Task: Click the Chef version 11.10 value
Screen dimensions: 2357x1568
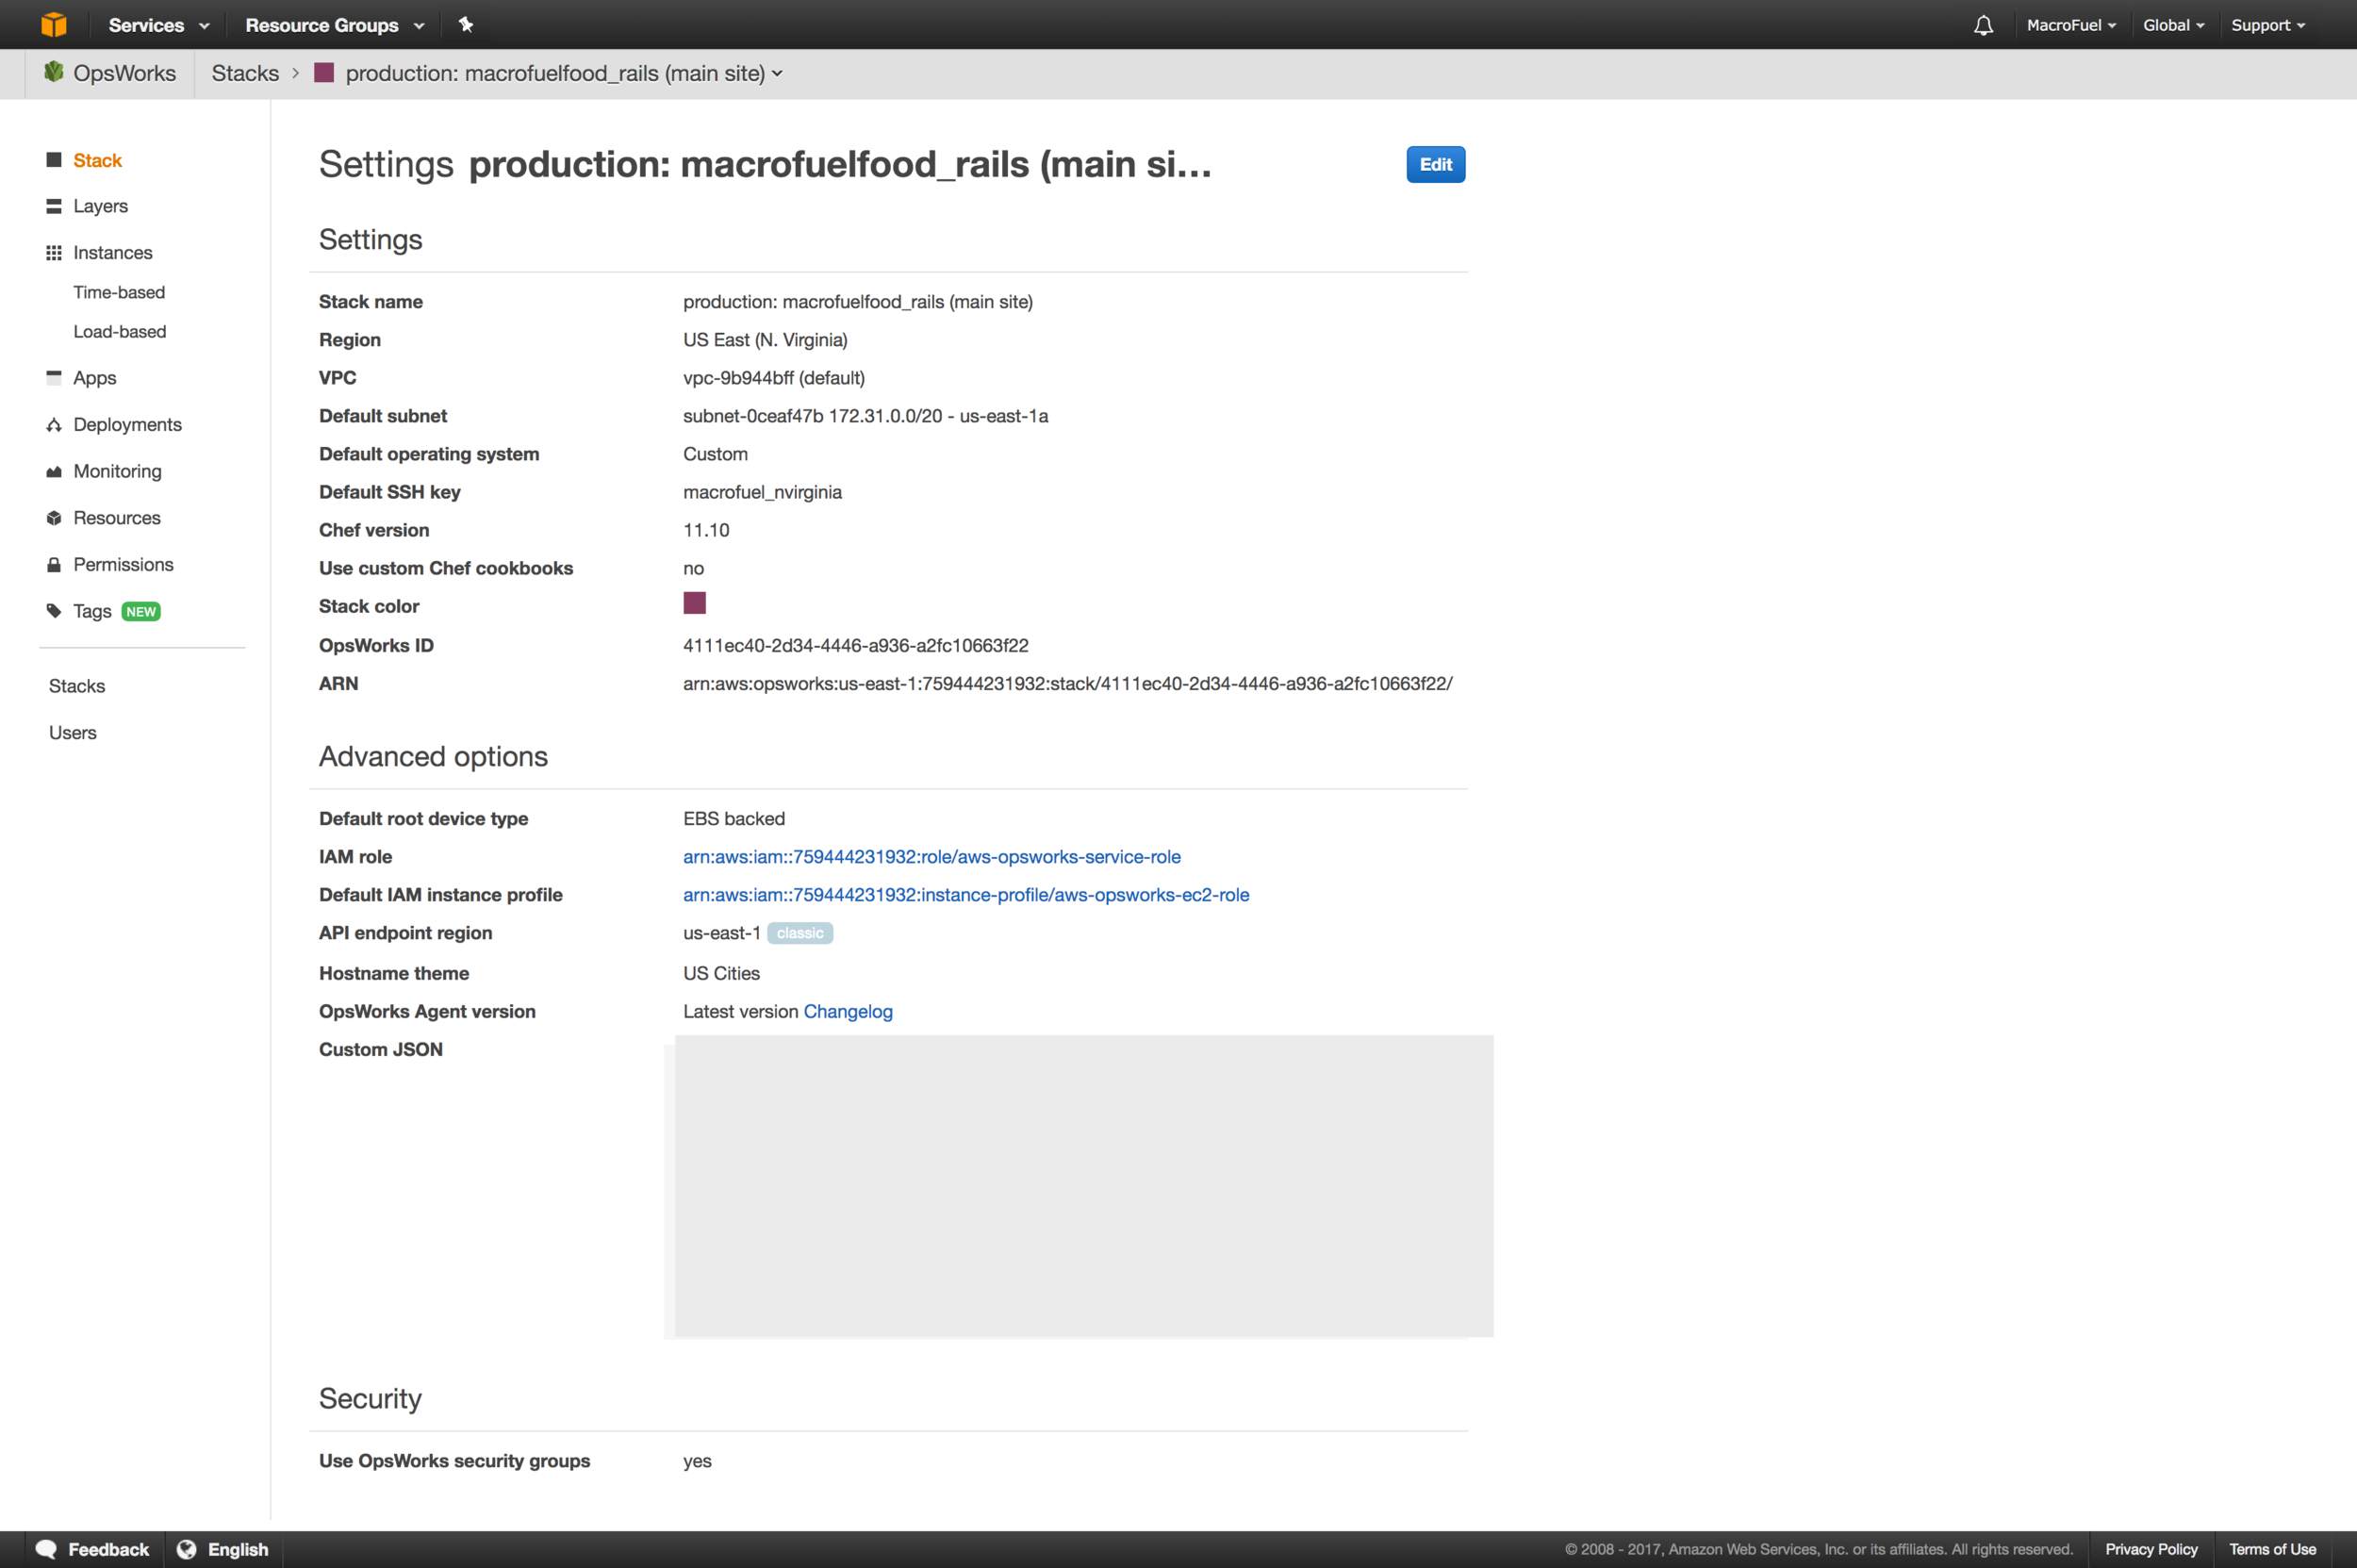Action: click(x=706, y=530)
